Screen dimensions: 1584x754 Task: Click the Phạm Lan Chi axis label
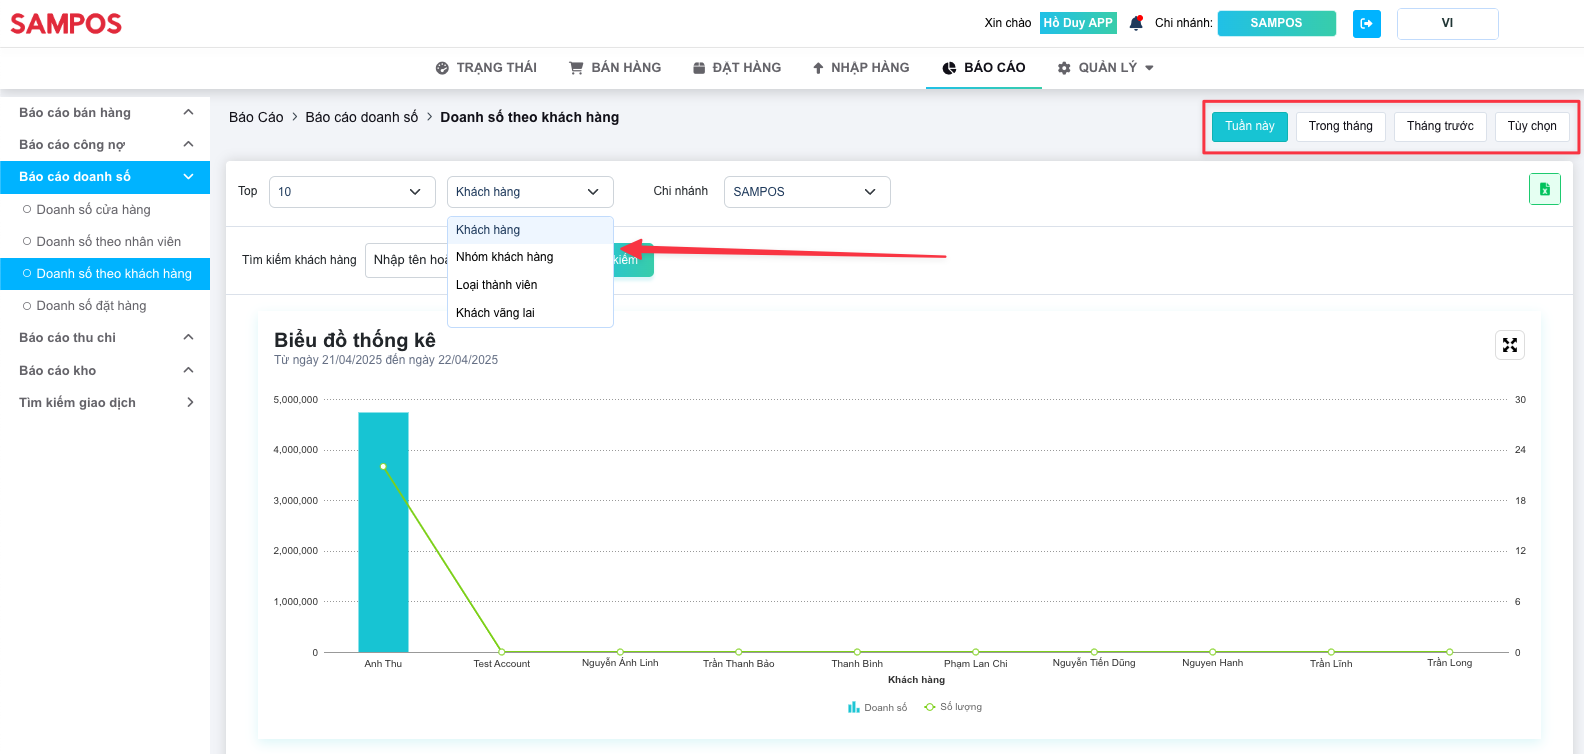[976, 664]
